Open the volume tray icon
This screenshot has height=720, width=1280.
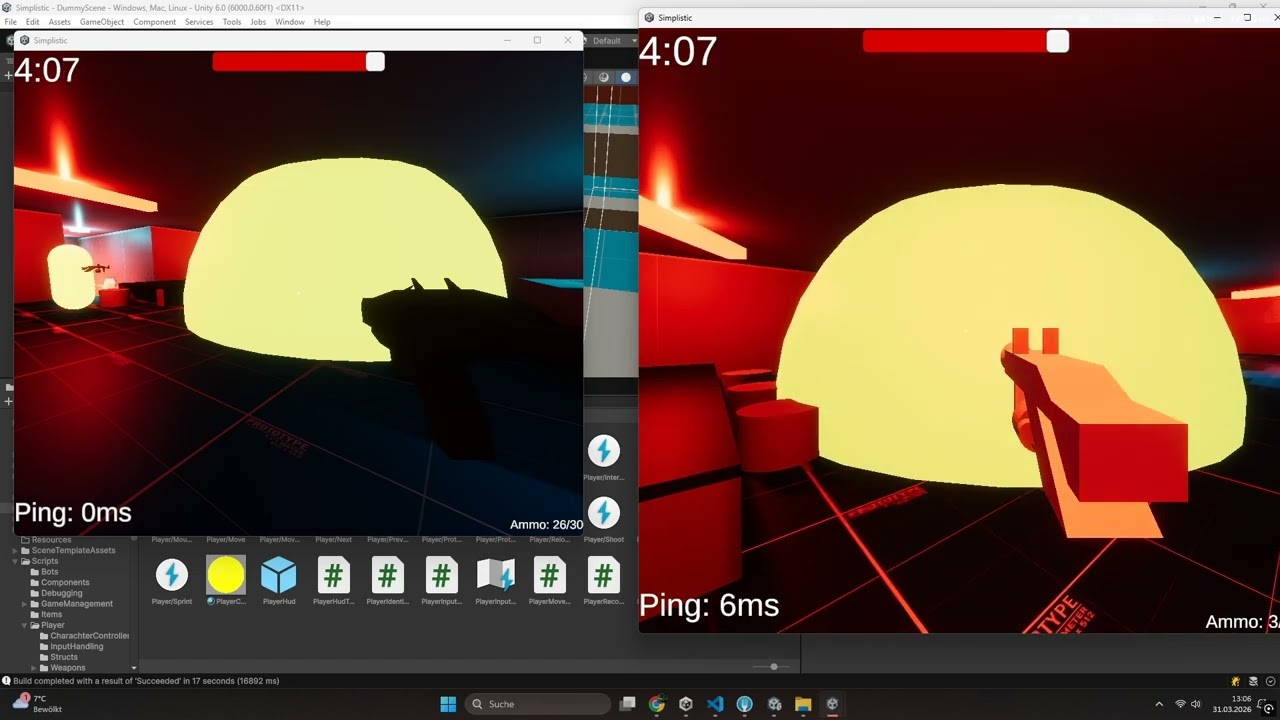(x=1196, y=704)
